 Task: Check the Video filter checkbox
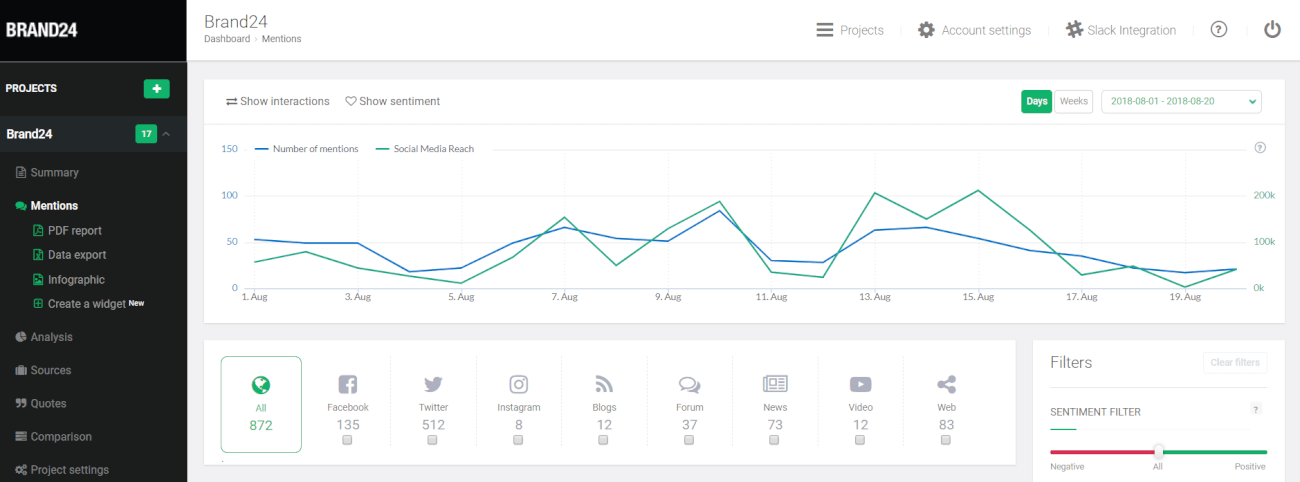click(x=860, y=440)
